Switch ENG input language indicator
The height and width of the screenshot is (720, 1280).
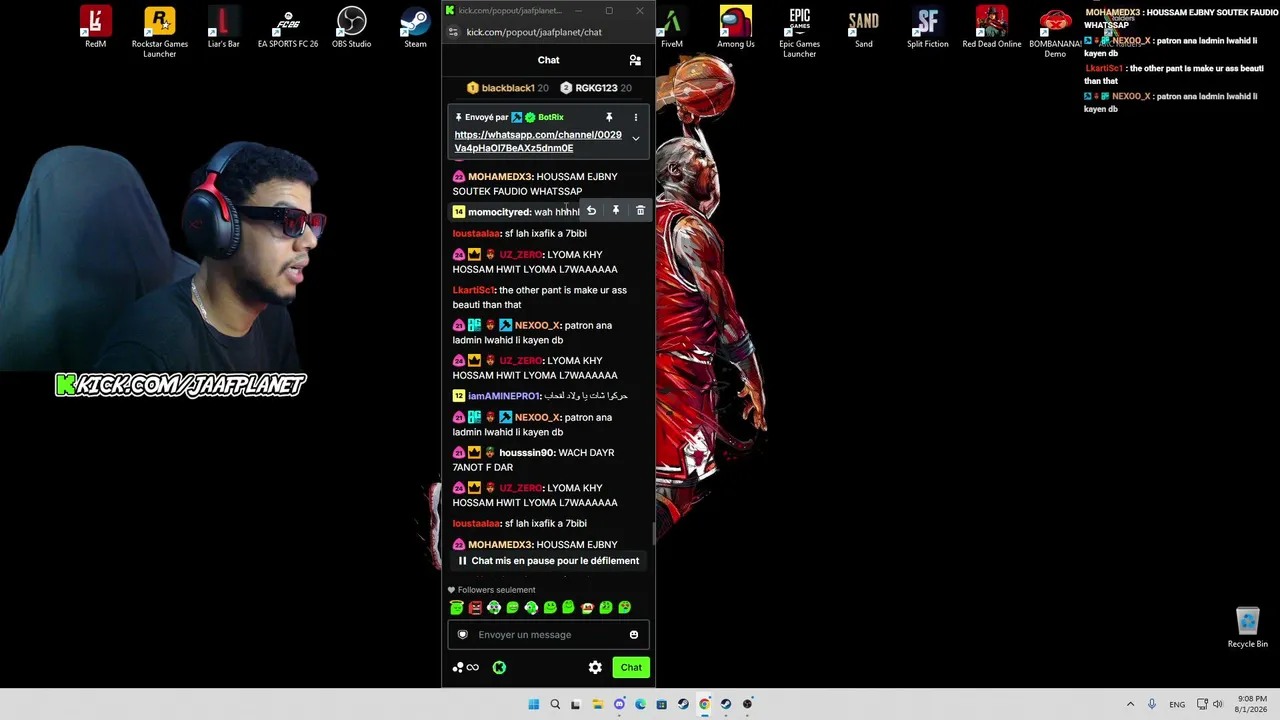(x=1177, y=704)
